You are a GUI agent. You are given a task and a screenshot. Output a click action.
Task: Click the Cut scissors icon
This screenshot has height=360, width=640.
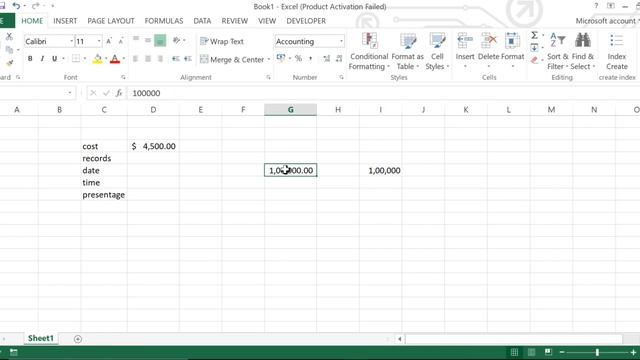(9, 37)
